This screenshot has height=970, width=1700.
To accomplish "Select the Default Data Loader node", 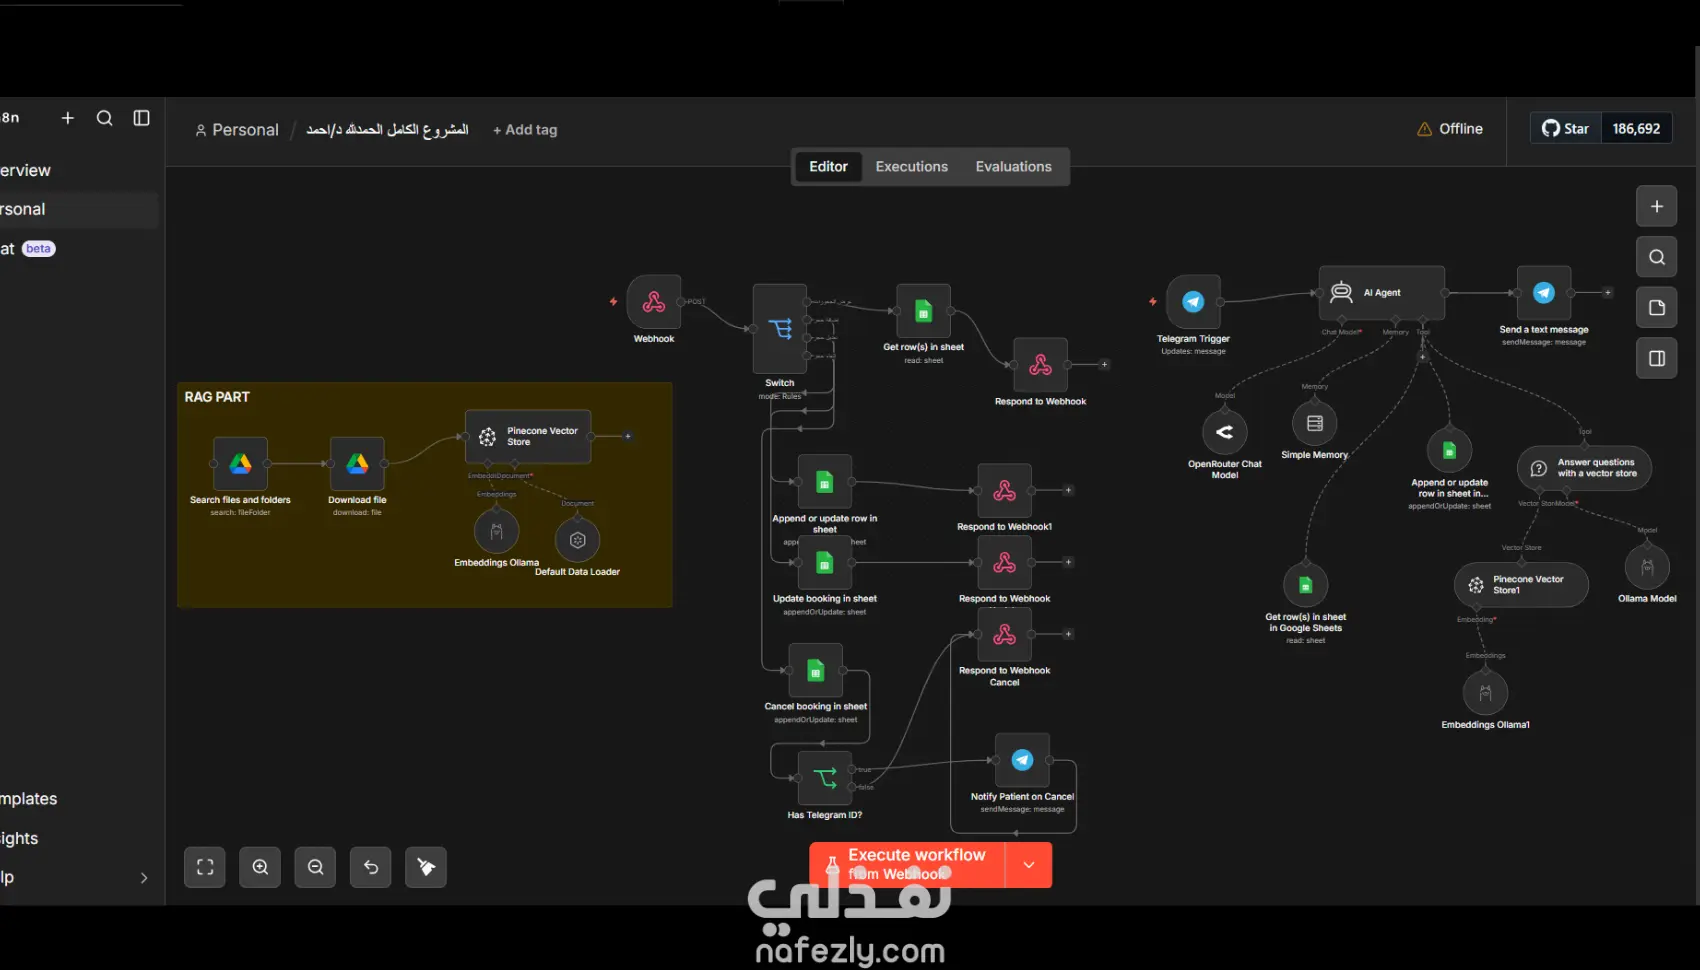I will 577,540.
